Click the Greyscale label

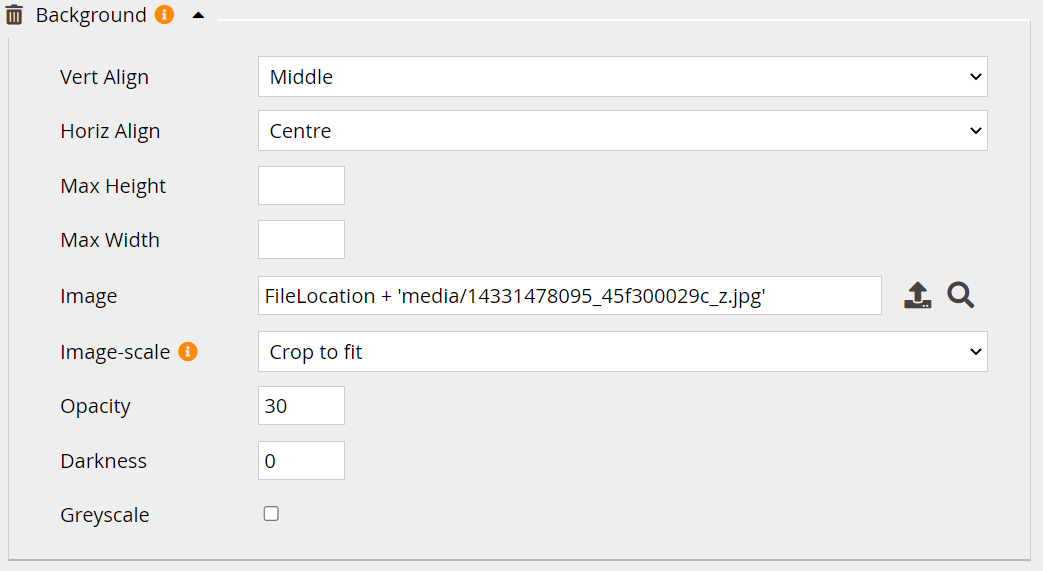pos(105,516)
